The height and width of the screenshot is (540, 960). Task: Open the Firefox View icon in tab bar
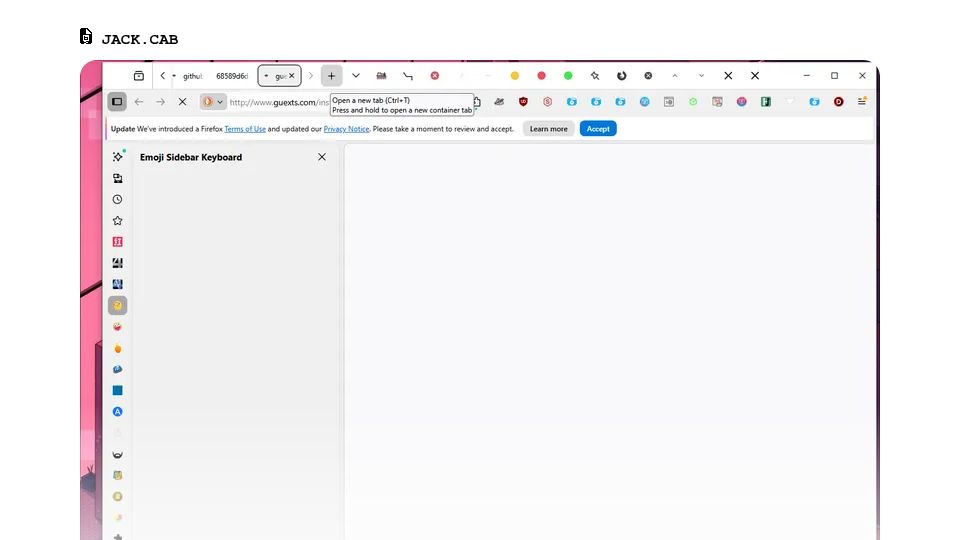coord(139,76)
